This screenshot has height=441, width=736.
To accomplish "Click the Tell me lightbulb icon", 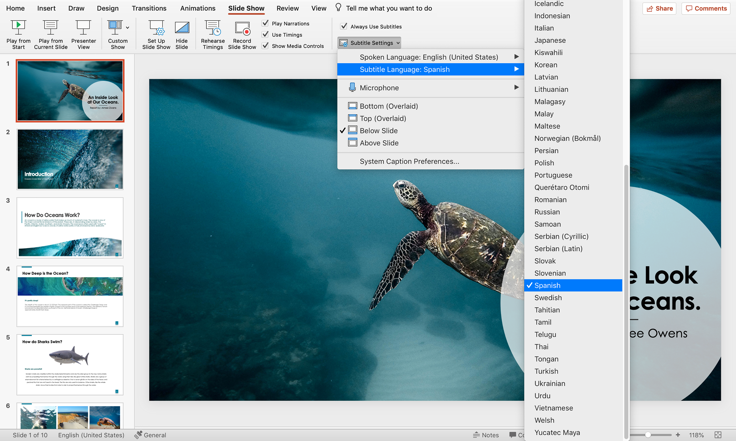I will [338, 7].
